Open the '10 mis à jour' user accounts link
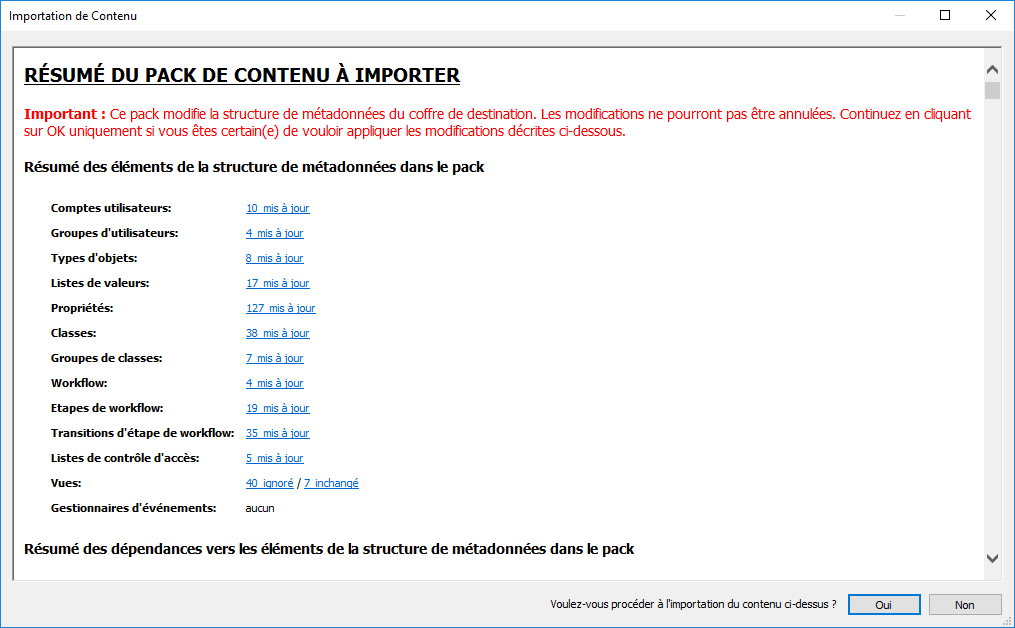This screenshot has height=628, width=1015. (277, 208)
